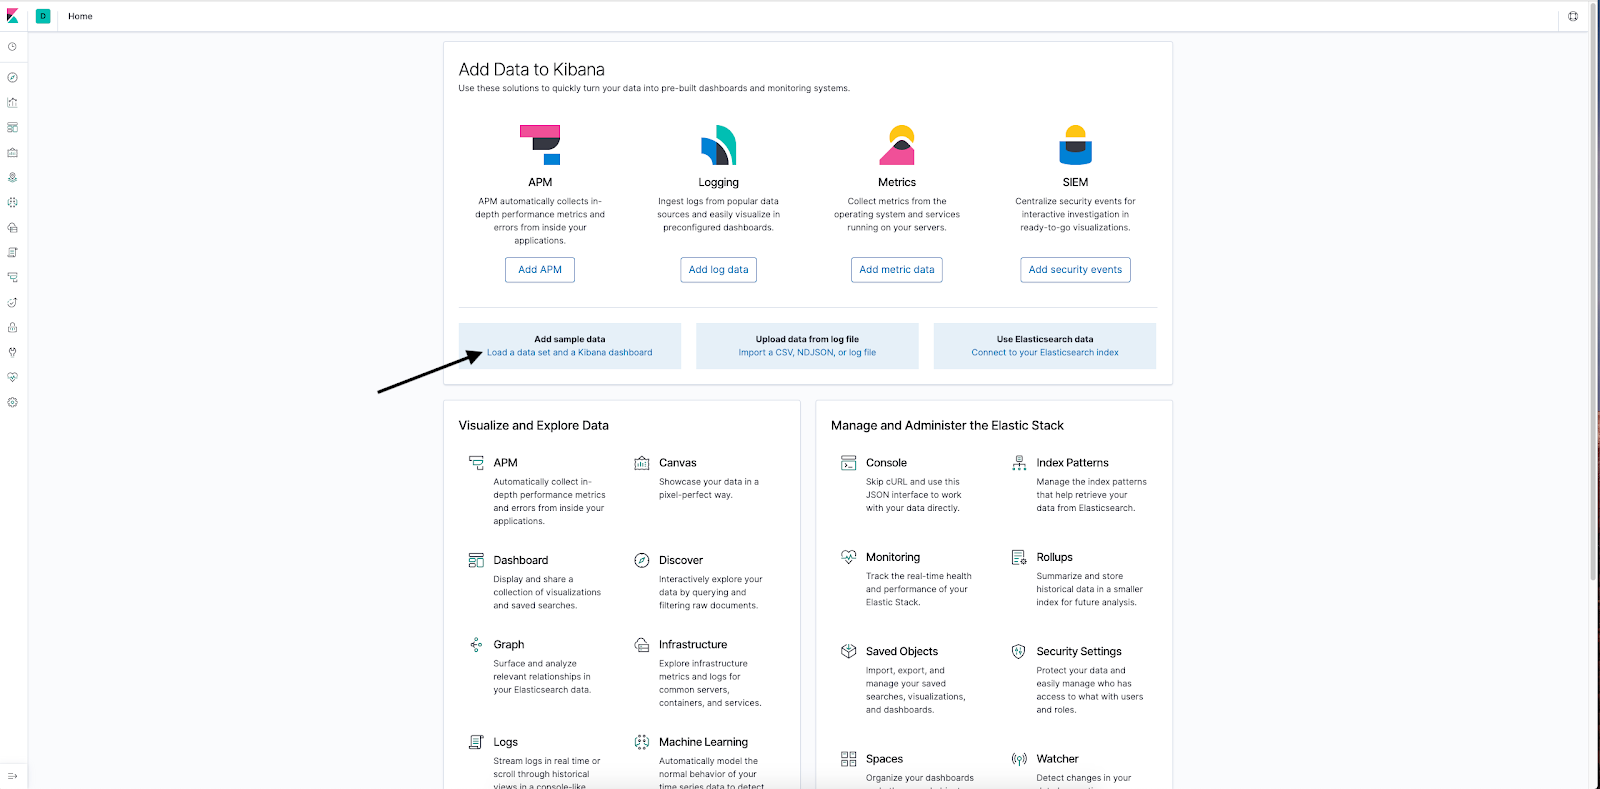Click the Canvas icon in Visualize and Explore

(642, 463)
